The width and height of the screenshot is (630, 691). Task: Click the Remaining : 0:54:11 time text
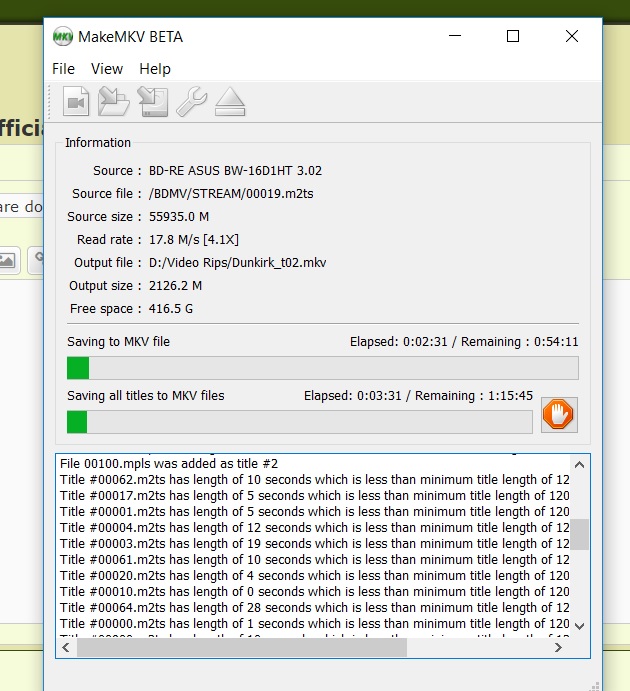(519, 342)
